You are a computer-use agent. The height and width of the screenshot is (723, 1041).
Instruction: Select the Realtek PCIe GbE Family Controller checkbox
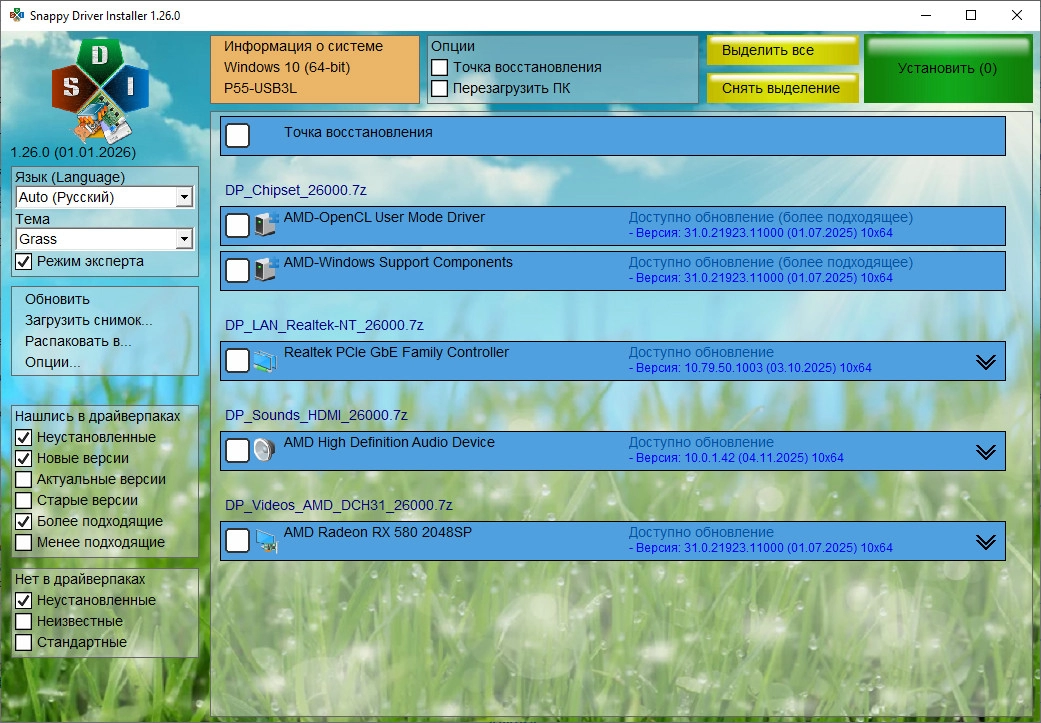(x=238, y=361)
